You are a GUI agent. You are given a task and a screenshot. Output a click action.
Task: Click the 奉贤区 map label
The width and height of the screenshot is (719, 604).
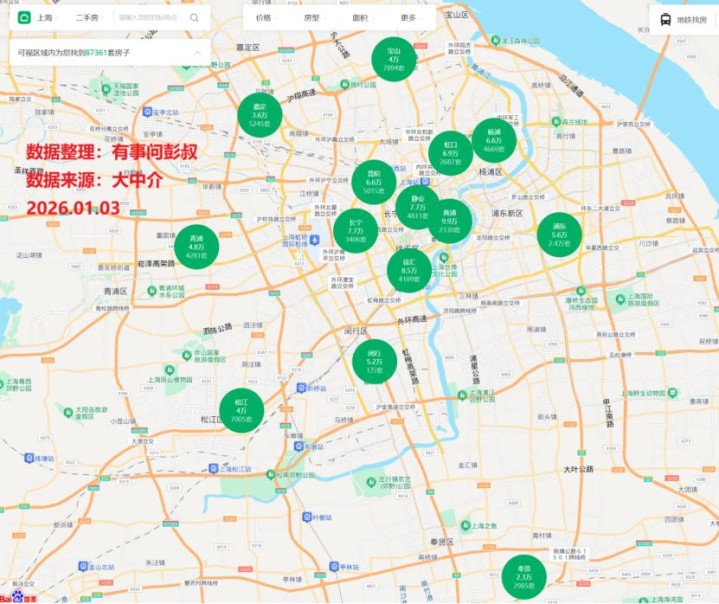click(442, 542)
